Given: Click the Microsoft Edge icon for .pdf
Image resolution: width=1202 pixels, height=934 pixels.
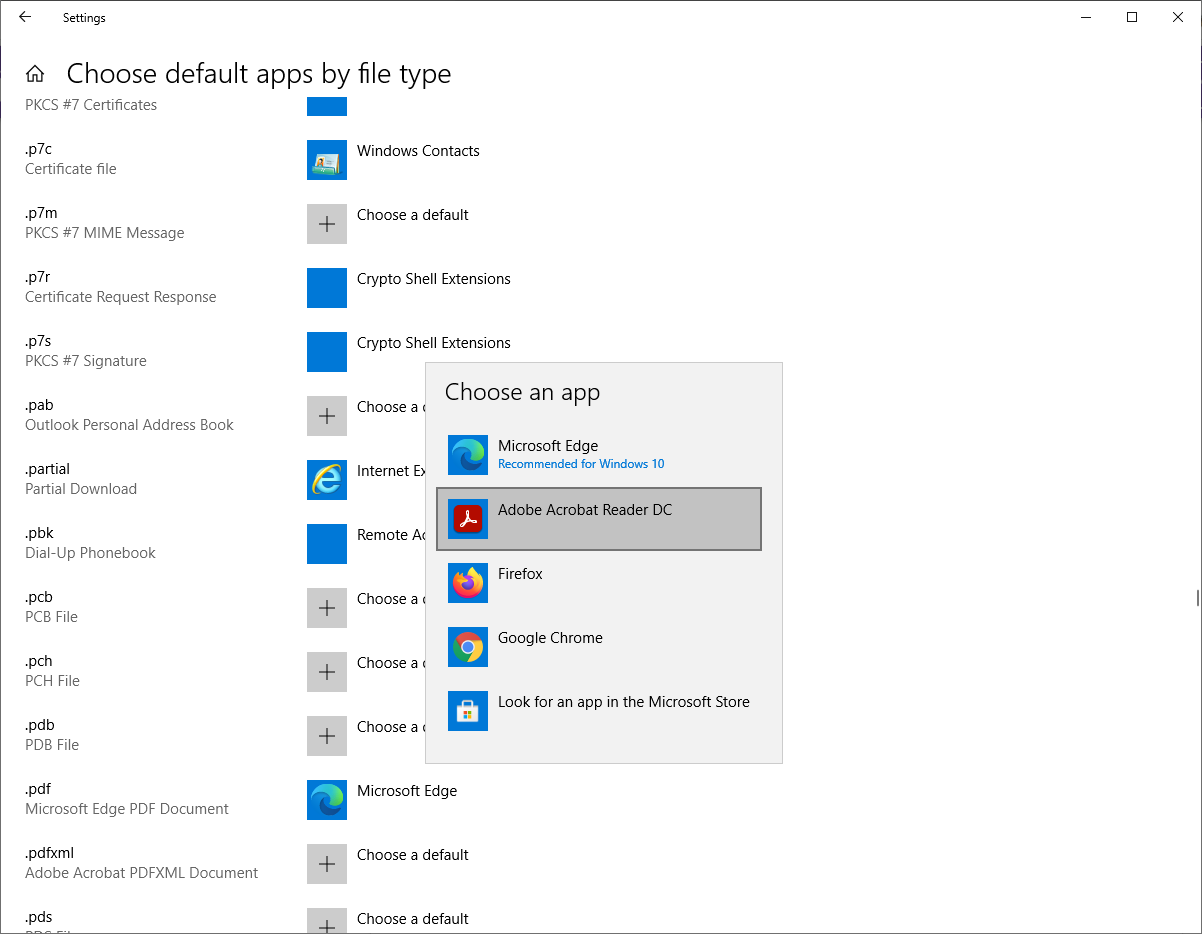Looking at the screenshot, I should [x=327, y=800].
